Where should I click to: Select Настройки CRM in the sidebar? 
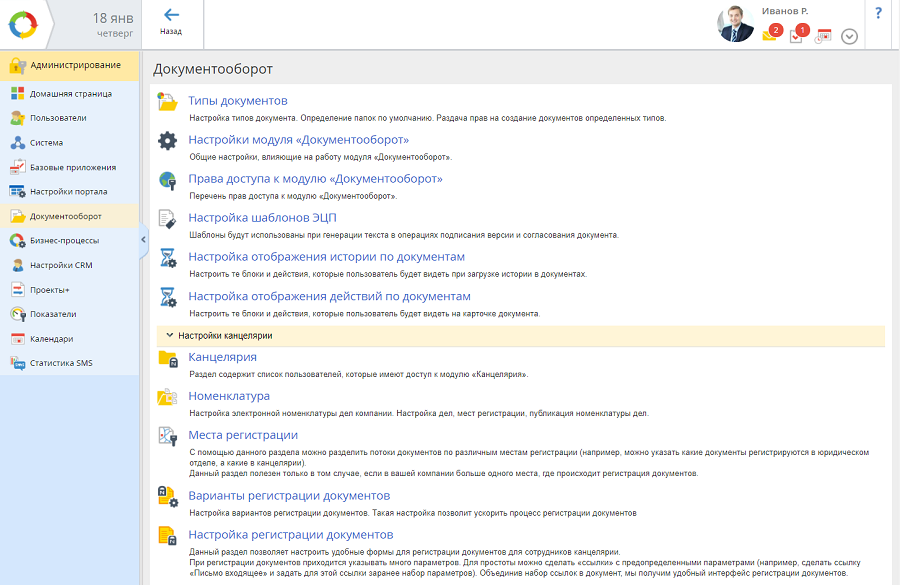click(x=60, y=265)
